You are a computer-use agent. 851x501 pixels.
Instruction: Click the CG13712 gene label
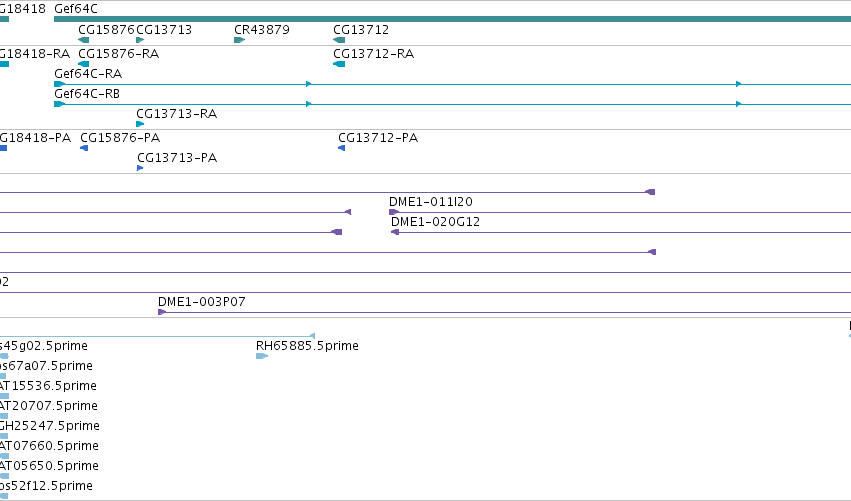coord(361,30)
